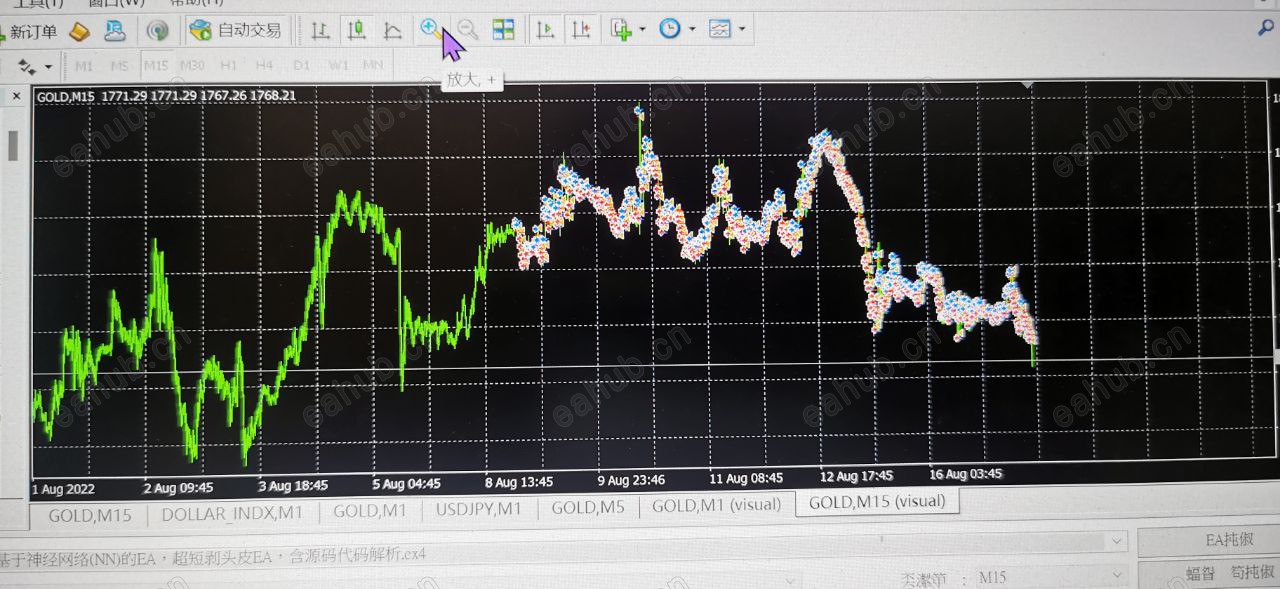1280x589 pixels.
Task: Select the M15 timeframe button
Action: pyautogui.click(x=156, y=66)
